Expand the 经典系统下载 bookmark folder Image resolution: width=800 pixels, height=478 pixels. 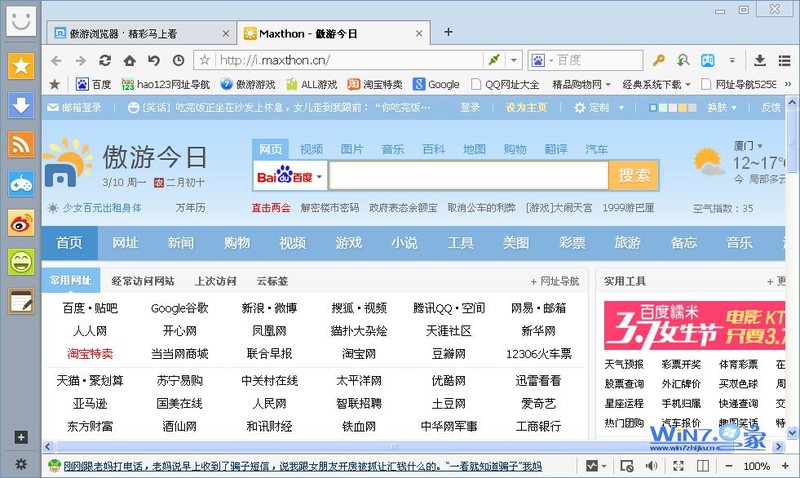click(x=656, y=84)
